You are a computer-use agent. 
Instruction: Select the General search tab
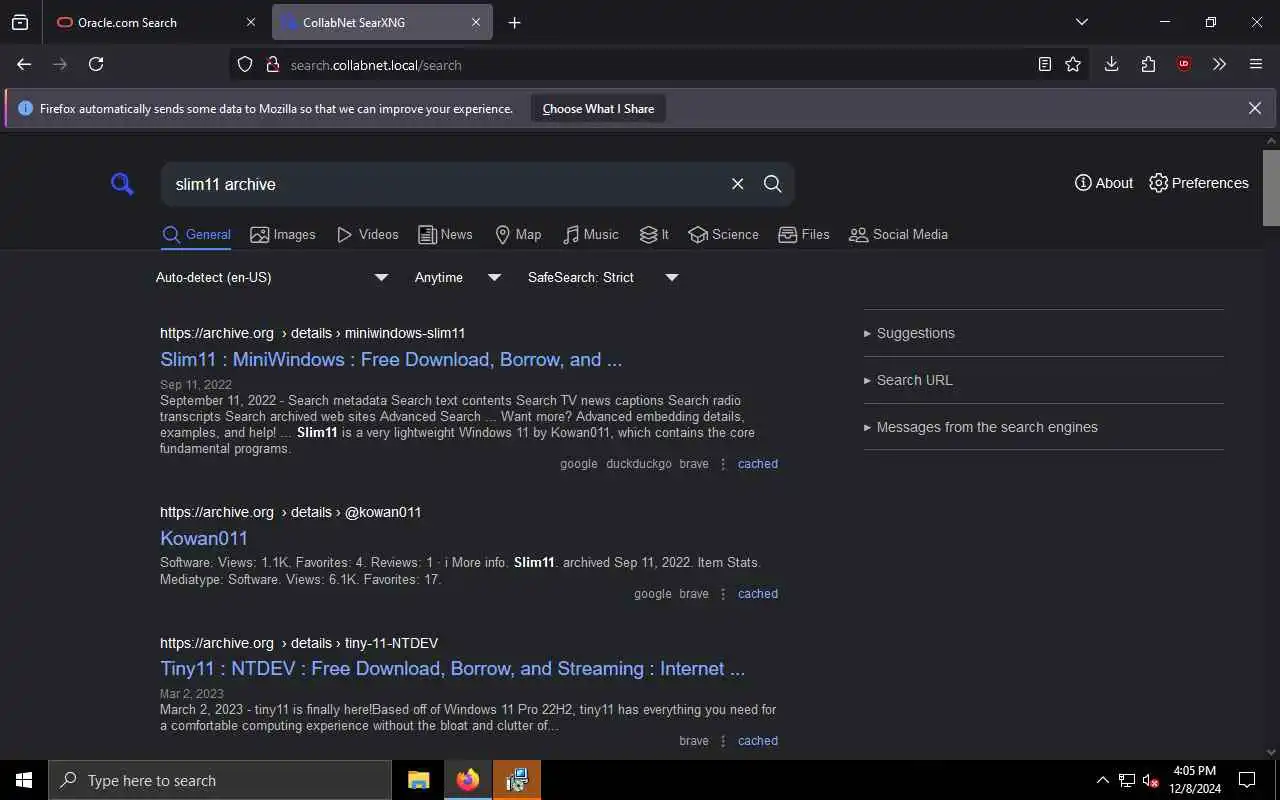point(197,234)
